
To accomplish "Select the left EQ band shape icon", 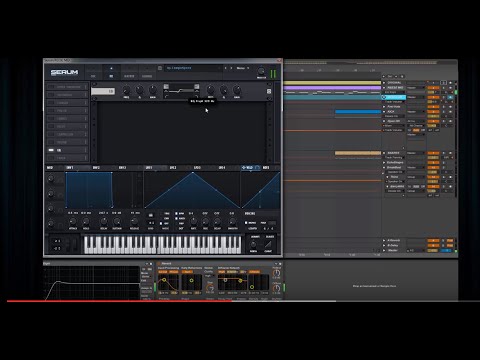I will (166, 87).
